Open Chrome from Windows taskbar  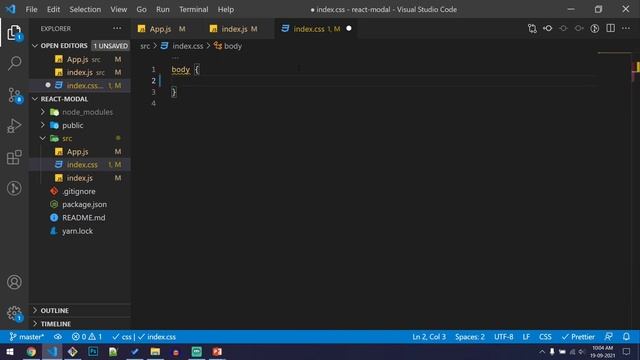[31, 351]
